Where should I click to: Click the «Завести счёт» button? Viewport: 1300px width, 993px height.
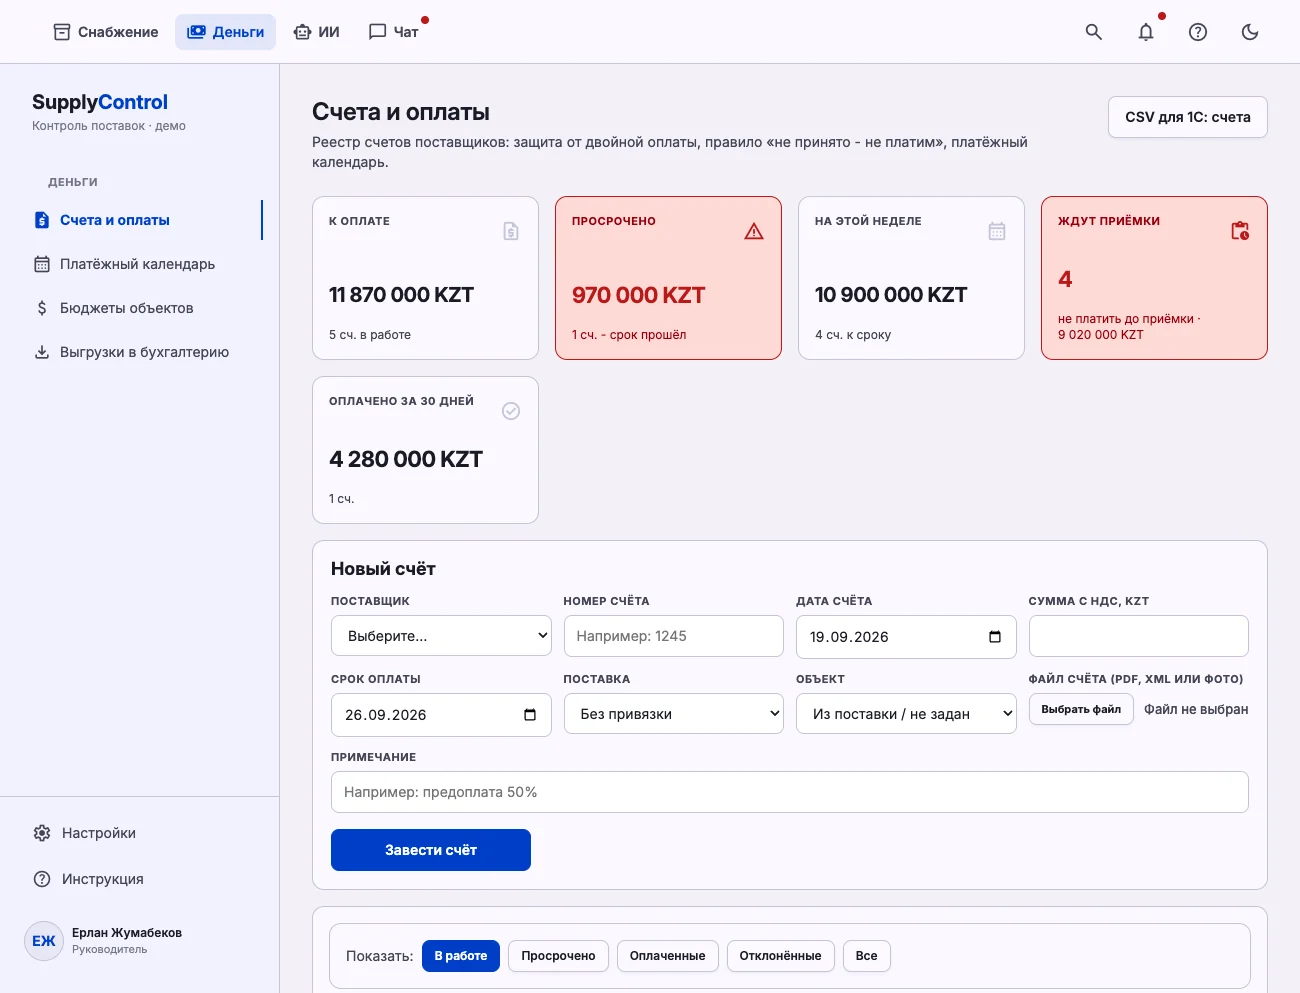point(431,850)
